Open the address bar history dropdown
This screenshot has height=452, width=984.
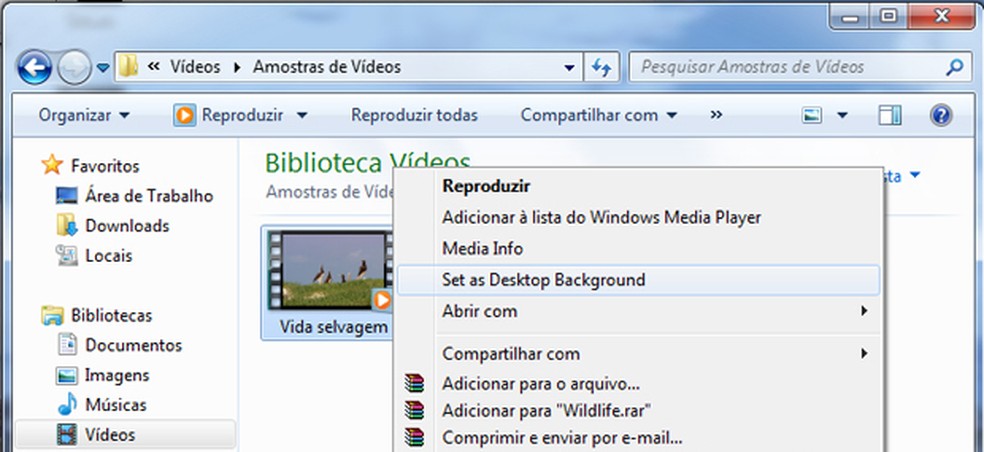(569, 67)
